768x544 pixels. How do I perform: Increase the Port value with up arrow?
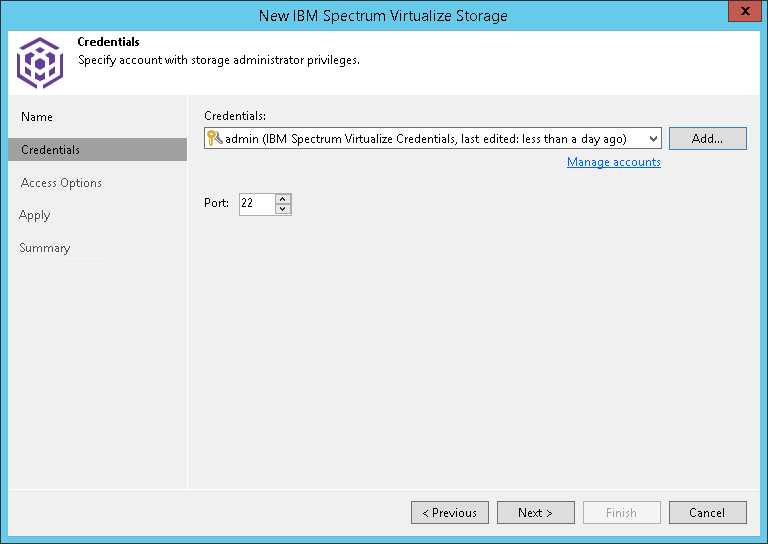click(283, 198)
